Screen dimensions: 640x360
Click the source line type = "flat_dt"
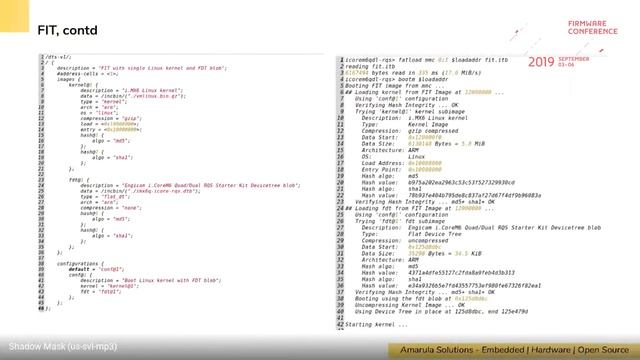tap(105, 196)
